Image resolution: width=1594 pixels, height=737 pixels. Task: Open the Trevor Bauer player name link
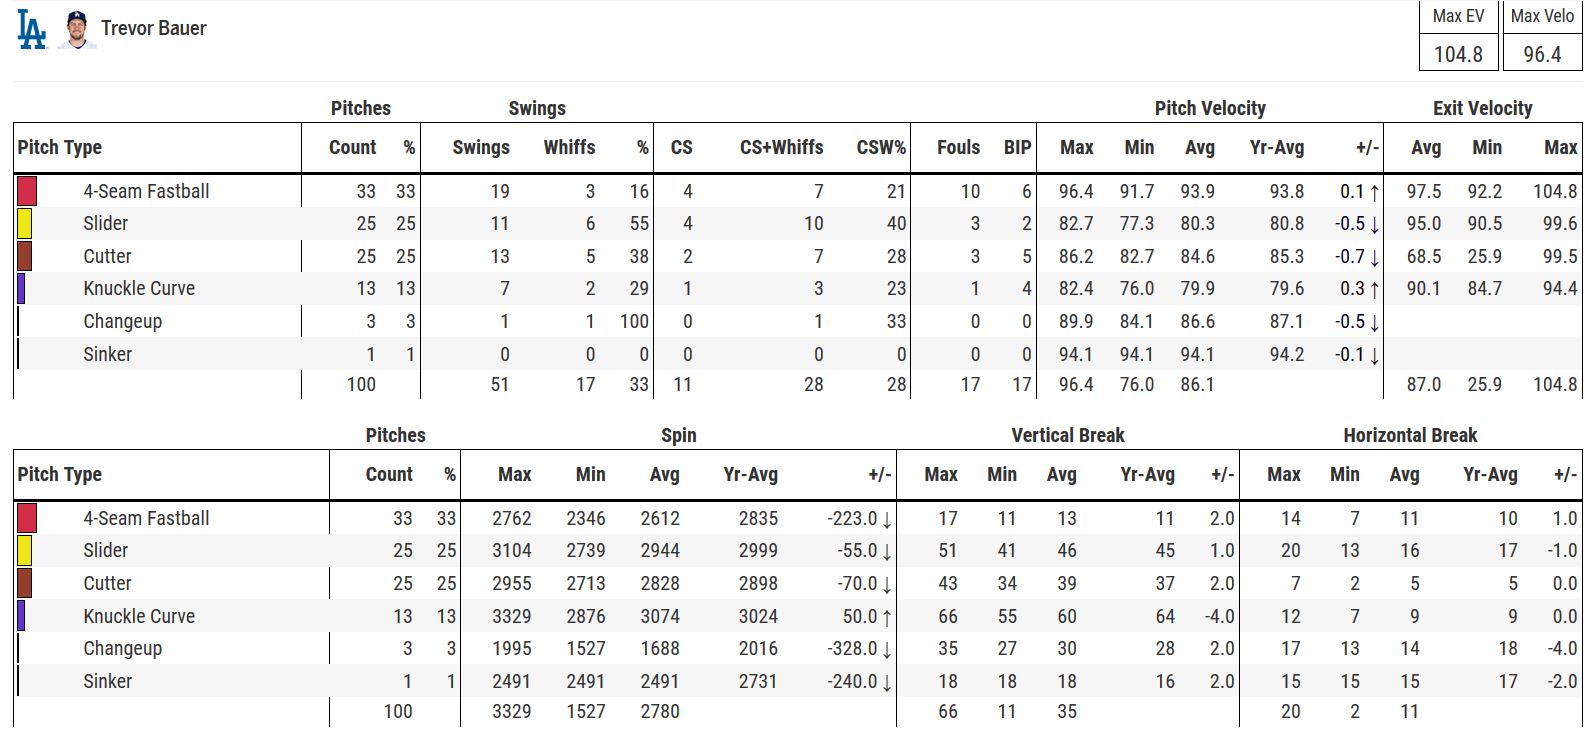click(x=153, y=28)
